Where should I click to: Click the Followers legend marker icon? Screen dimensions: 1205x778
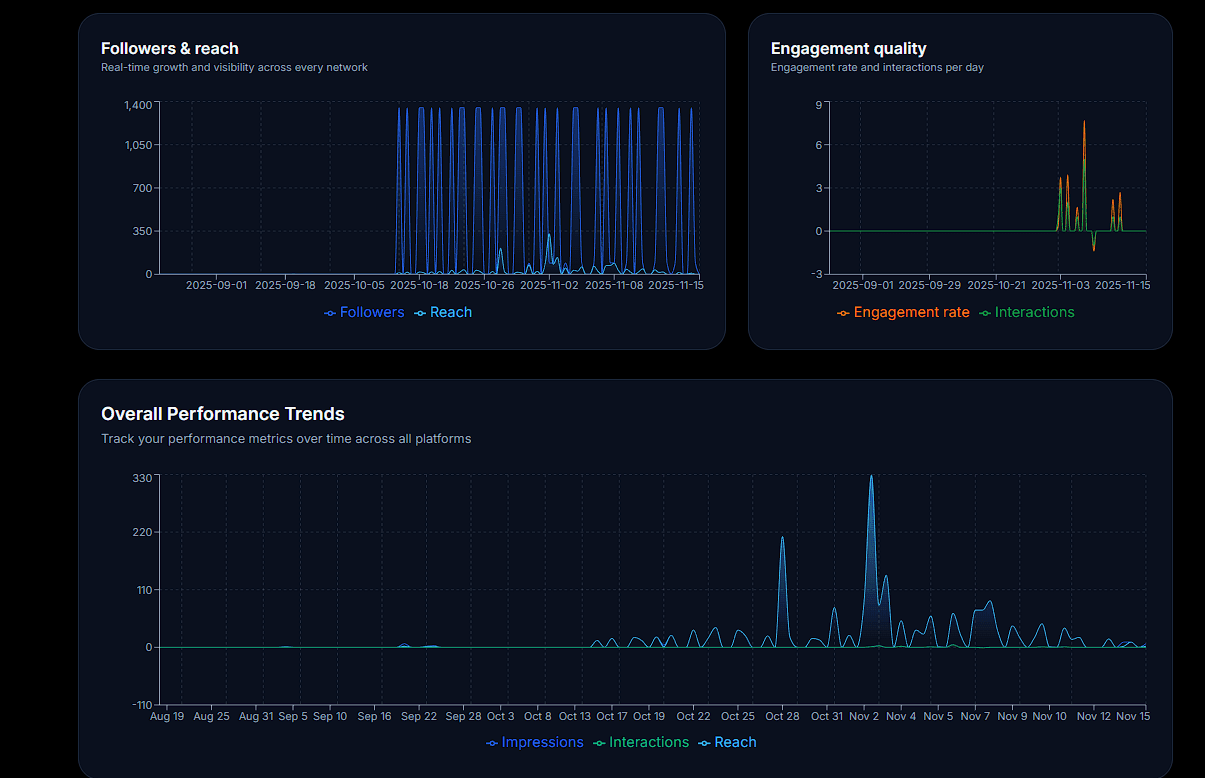[x=330, y=312]
